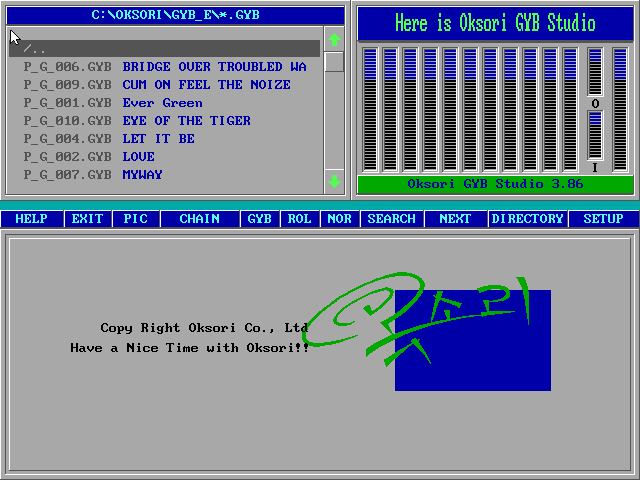Click the green up arrow in file list scrollbar

point(334,40)
